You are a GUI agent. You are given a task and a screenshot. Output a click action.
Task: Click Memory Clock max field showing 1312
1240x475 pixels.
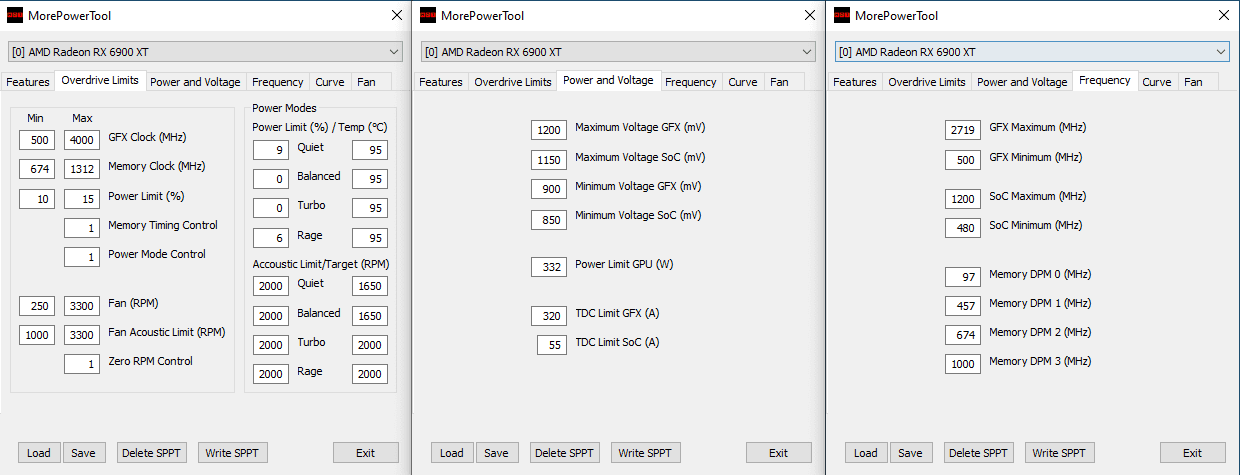click(x=82, y=169)
